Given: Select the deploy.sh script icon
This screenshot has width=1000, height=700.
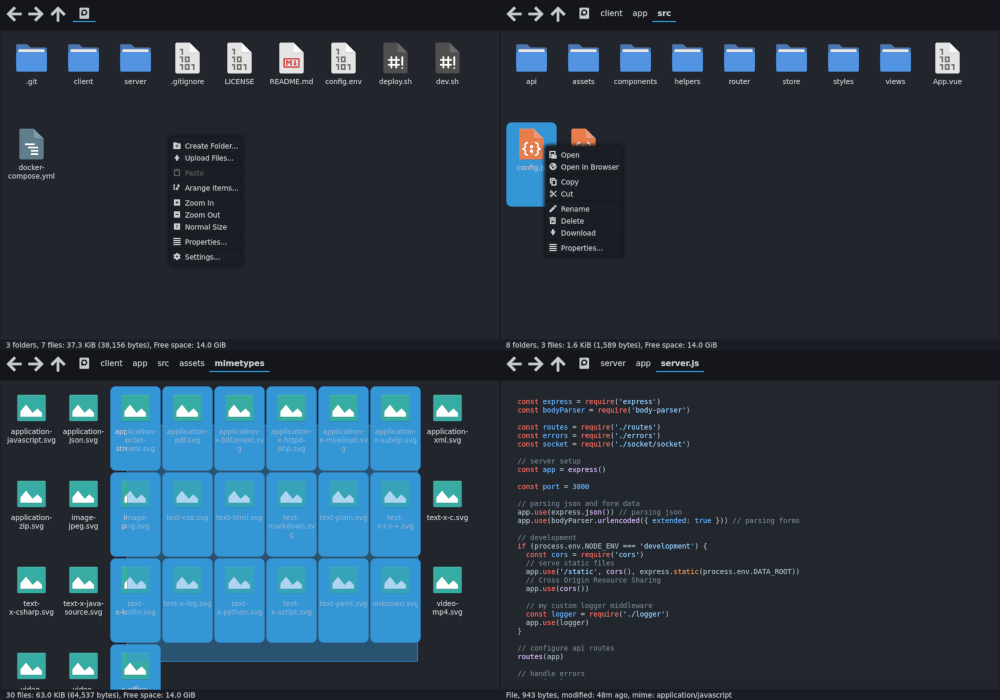Looking at the screenshot, I should [x=395, y=60].
